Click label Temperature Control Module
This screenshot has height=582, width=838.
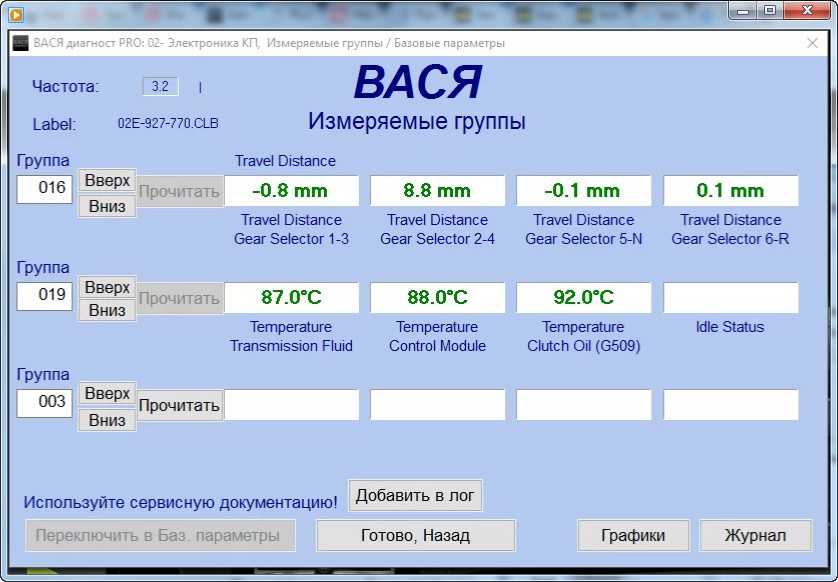point(437,336)
